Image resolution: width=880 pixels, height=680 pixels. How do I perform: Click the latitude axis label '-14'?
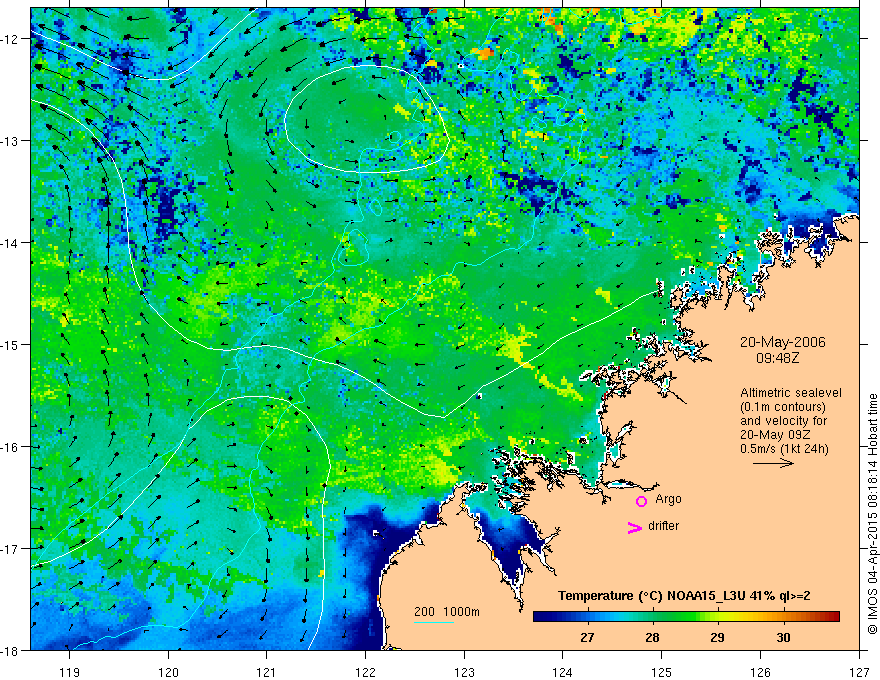[x=11, y=243]
